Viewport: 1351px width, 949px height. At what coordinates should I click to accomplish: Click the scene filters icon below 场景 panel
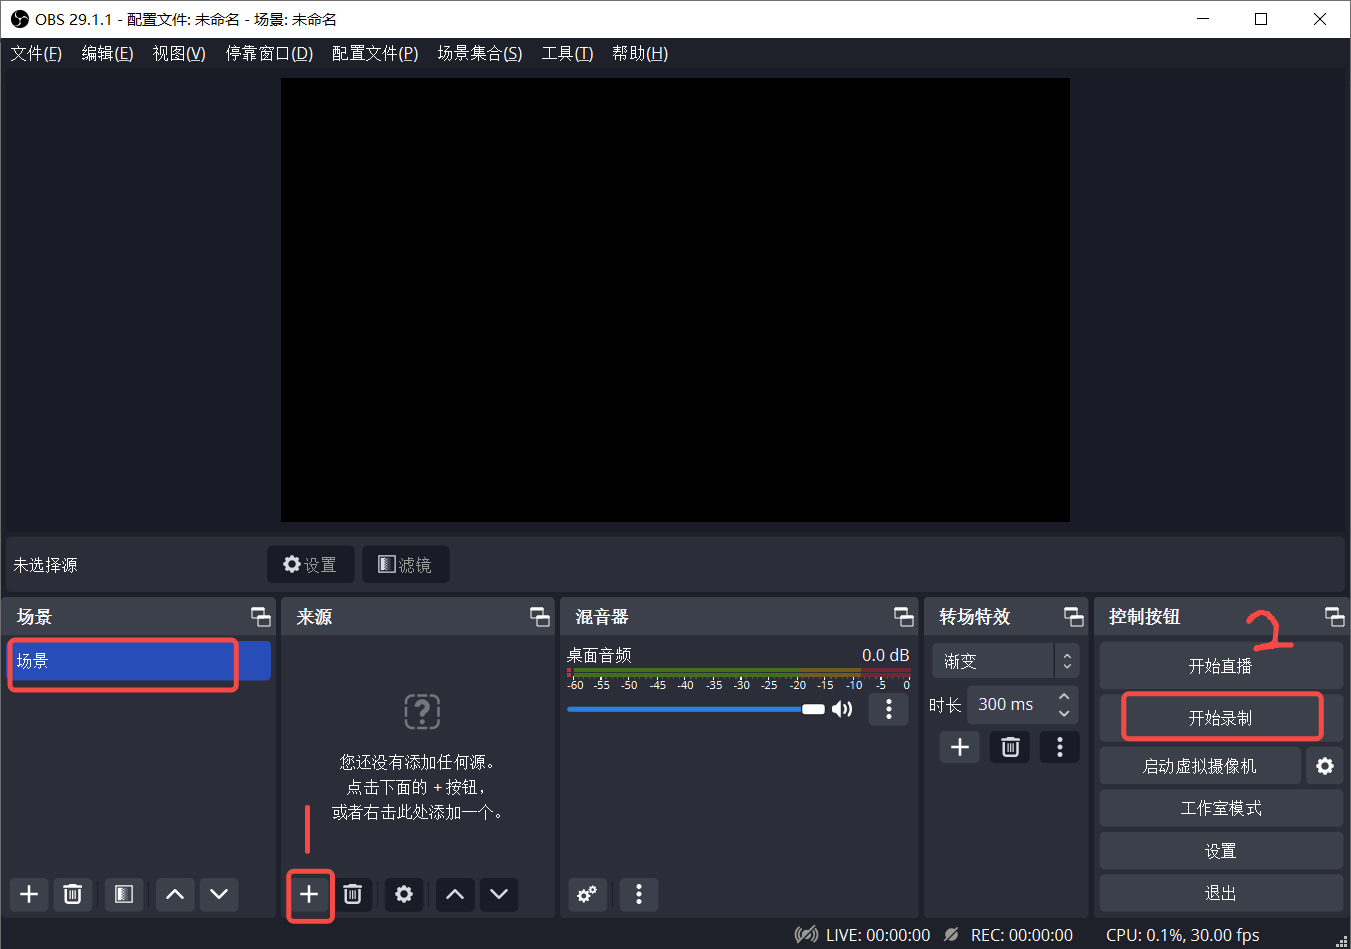[124, 894]
